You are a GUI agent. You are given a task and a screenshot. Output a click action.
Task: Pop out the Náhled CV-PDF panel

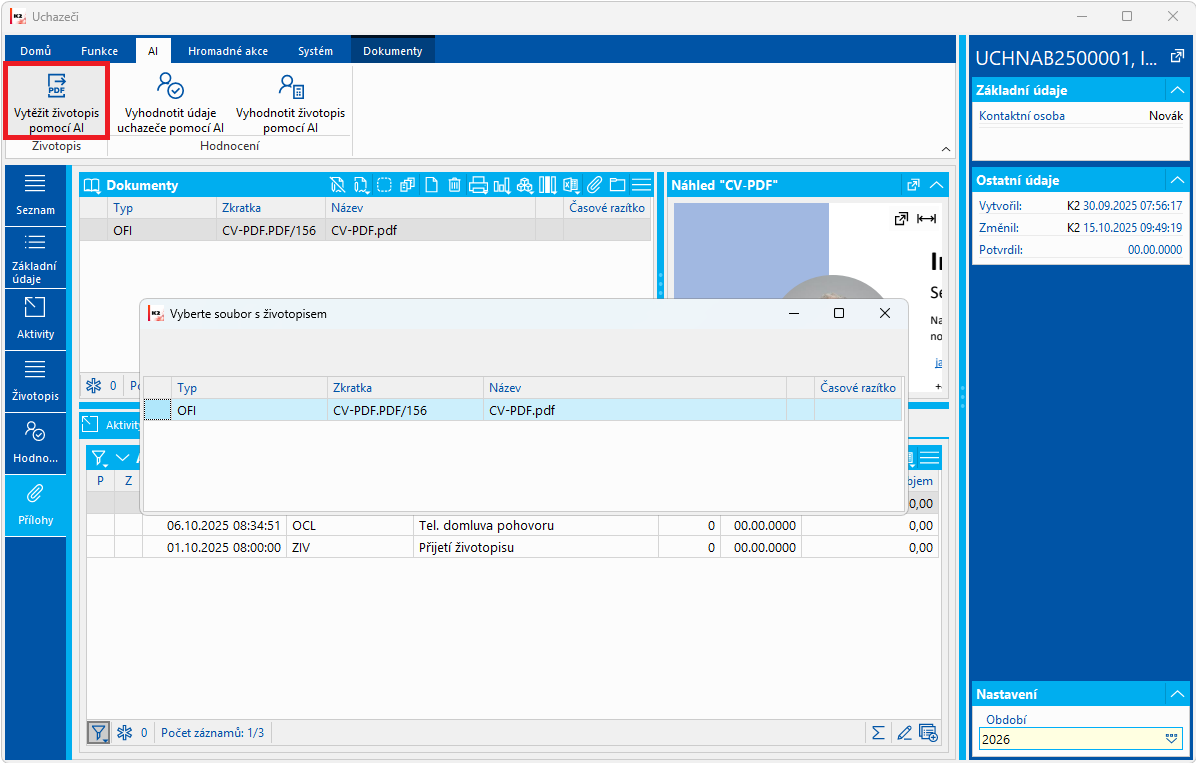click(913, 185)
